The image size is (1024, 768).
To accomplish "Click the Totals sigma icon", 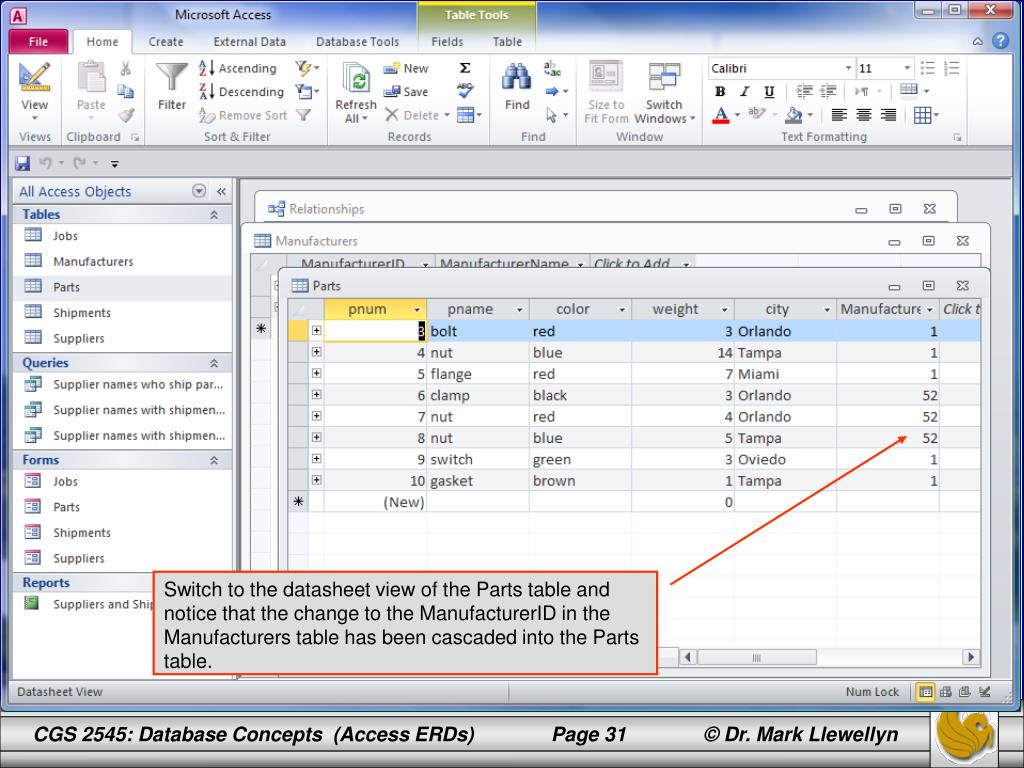I will point(465,68).
